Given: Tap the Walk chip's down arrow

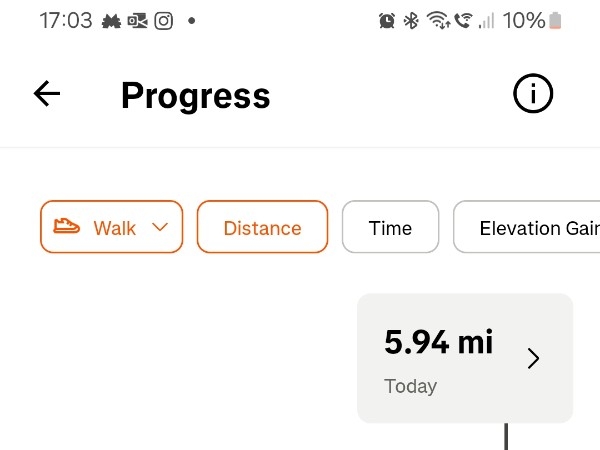Looking at the screenshot, I should (x=160, y=227).
